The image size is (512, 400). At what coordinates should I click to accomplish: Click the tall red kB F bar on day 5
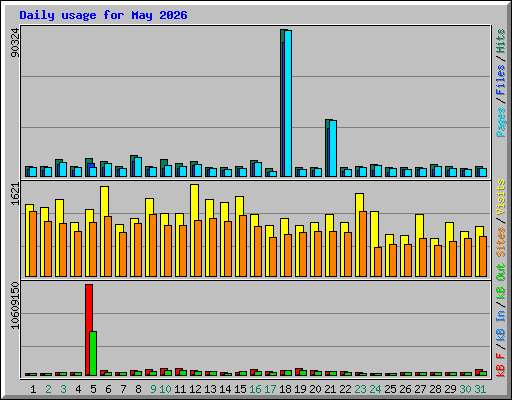click(x=89, y=330)
